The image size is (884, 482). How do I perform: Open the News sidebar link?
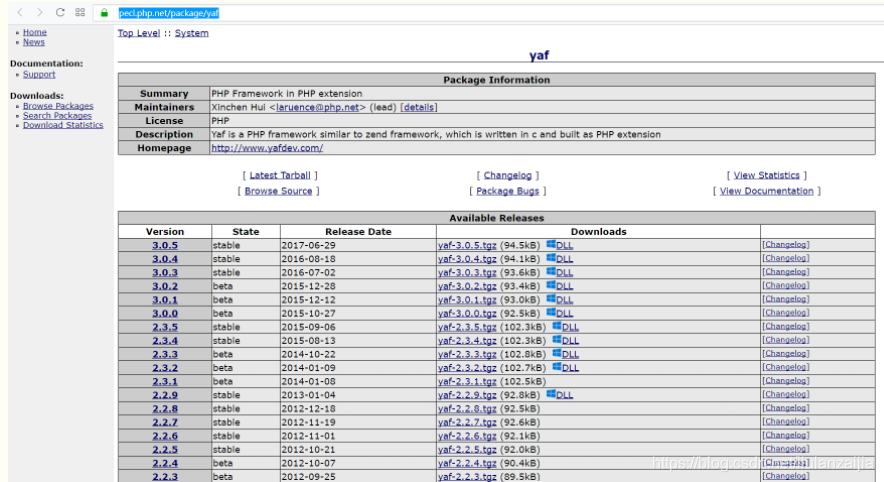pyautogui.click(x=34, y=42)
